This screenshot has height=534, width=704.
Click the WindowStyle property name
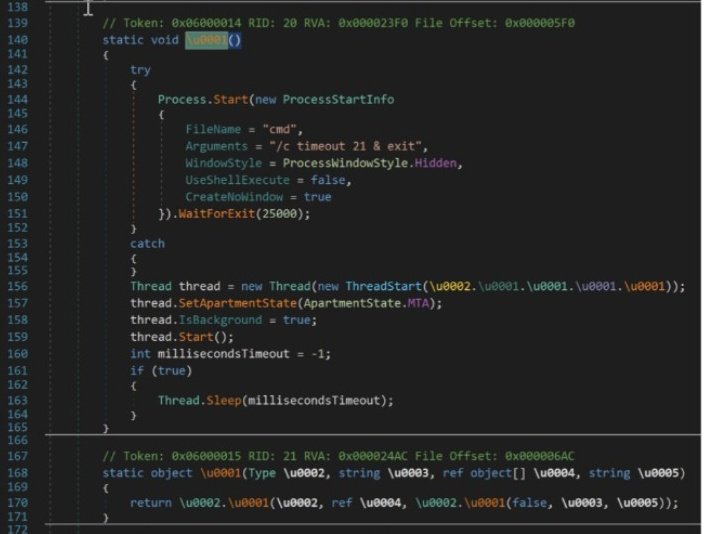224,163
